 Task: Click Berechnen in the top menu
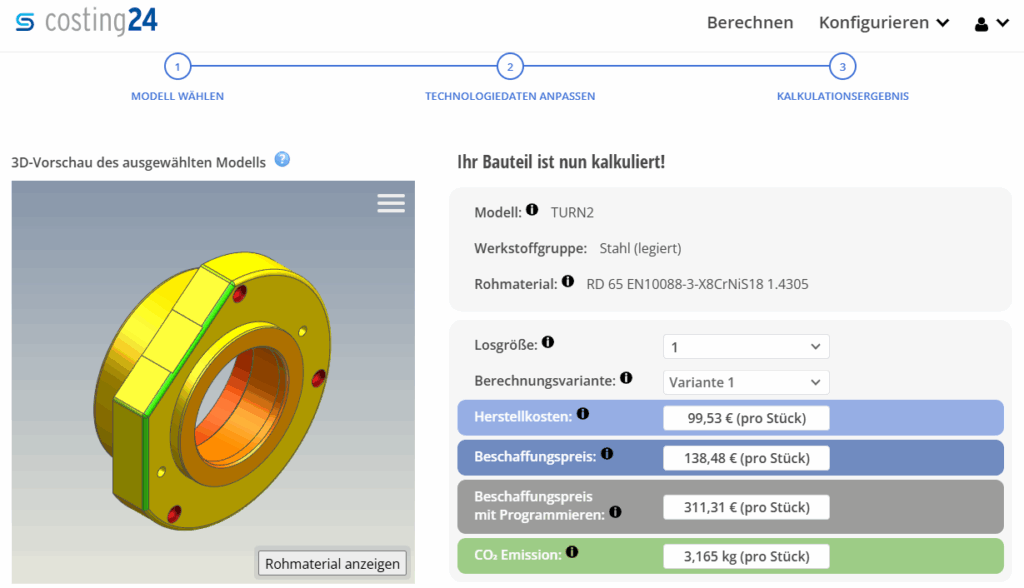pos(750,22)
